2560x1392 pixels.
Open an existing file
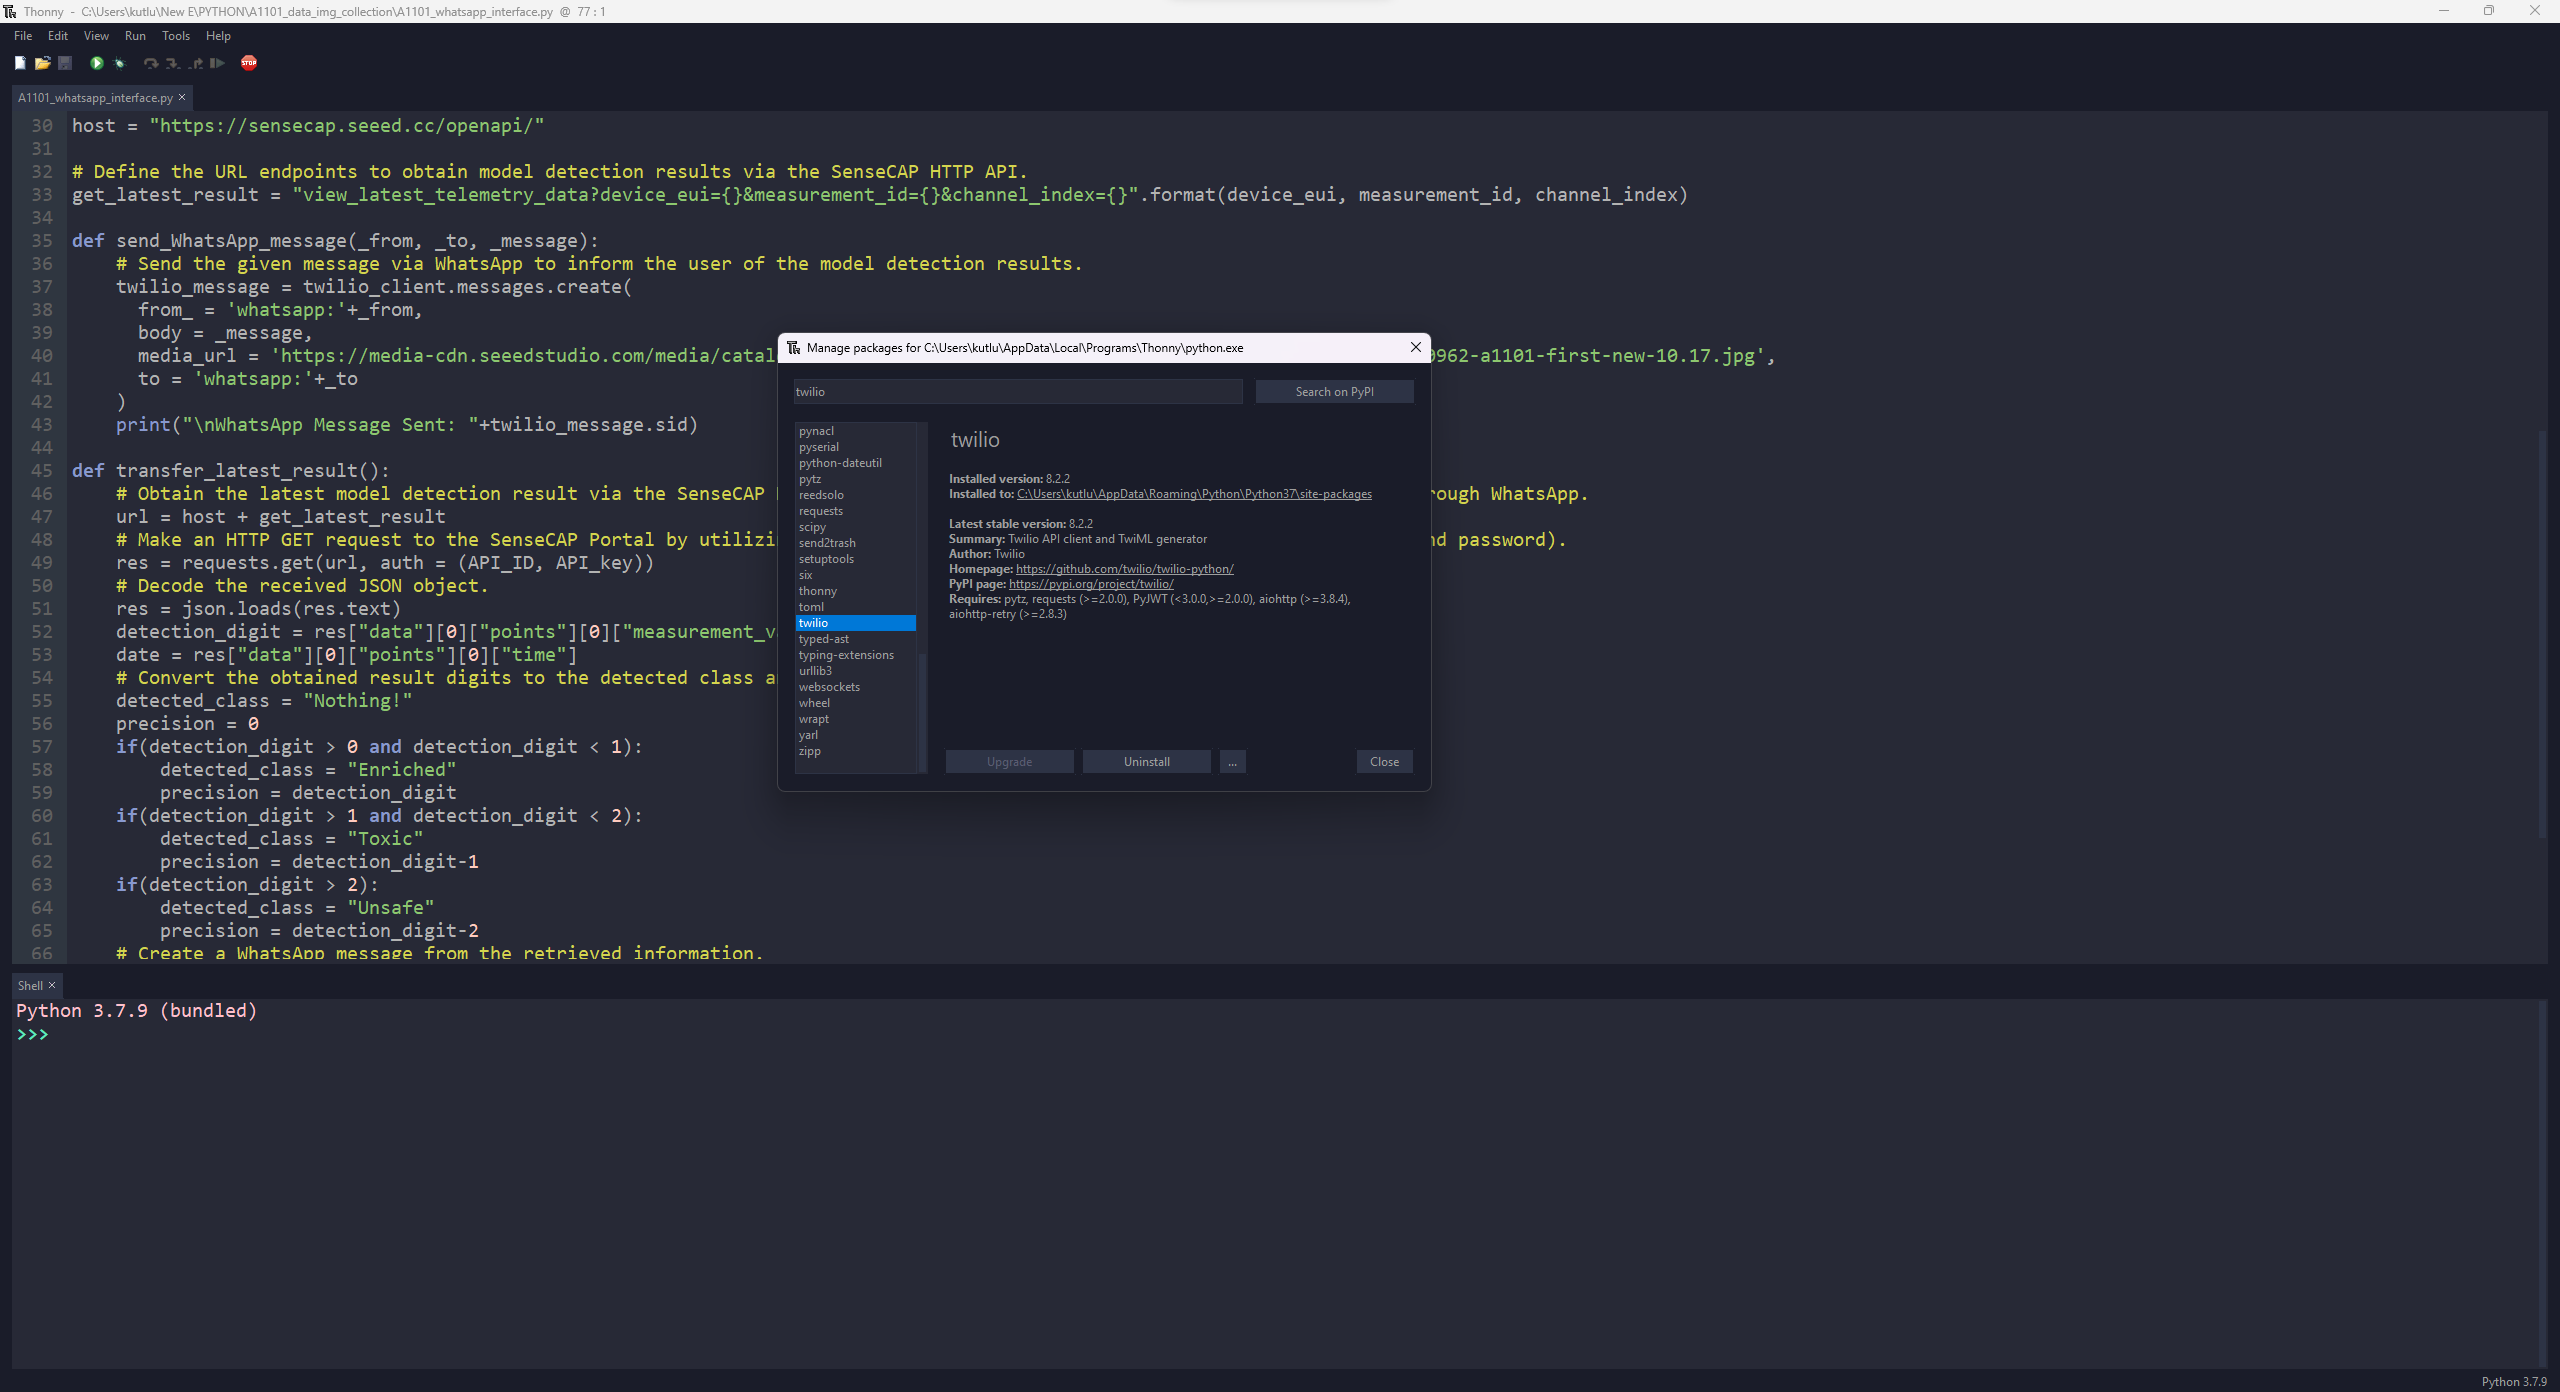point(43,63)
